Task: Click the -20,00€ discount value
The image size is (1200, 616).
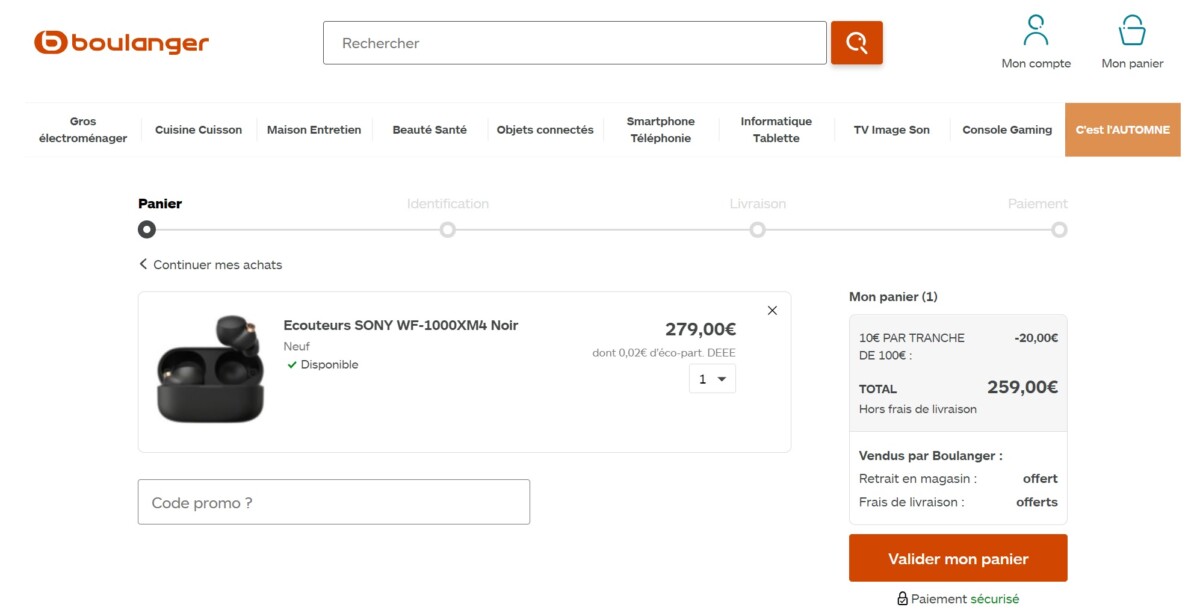Action: [1036, 338]
